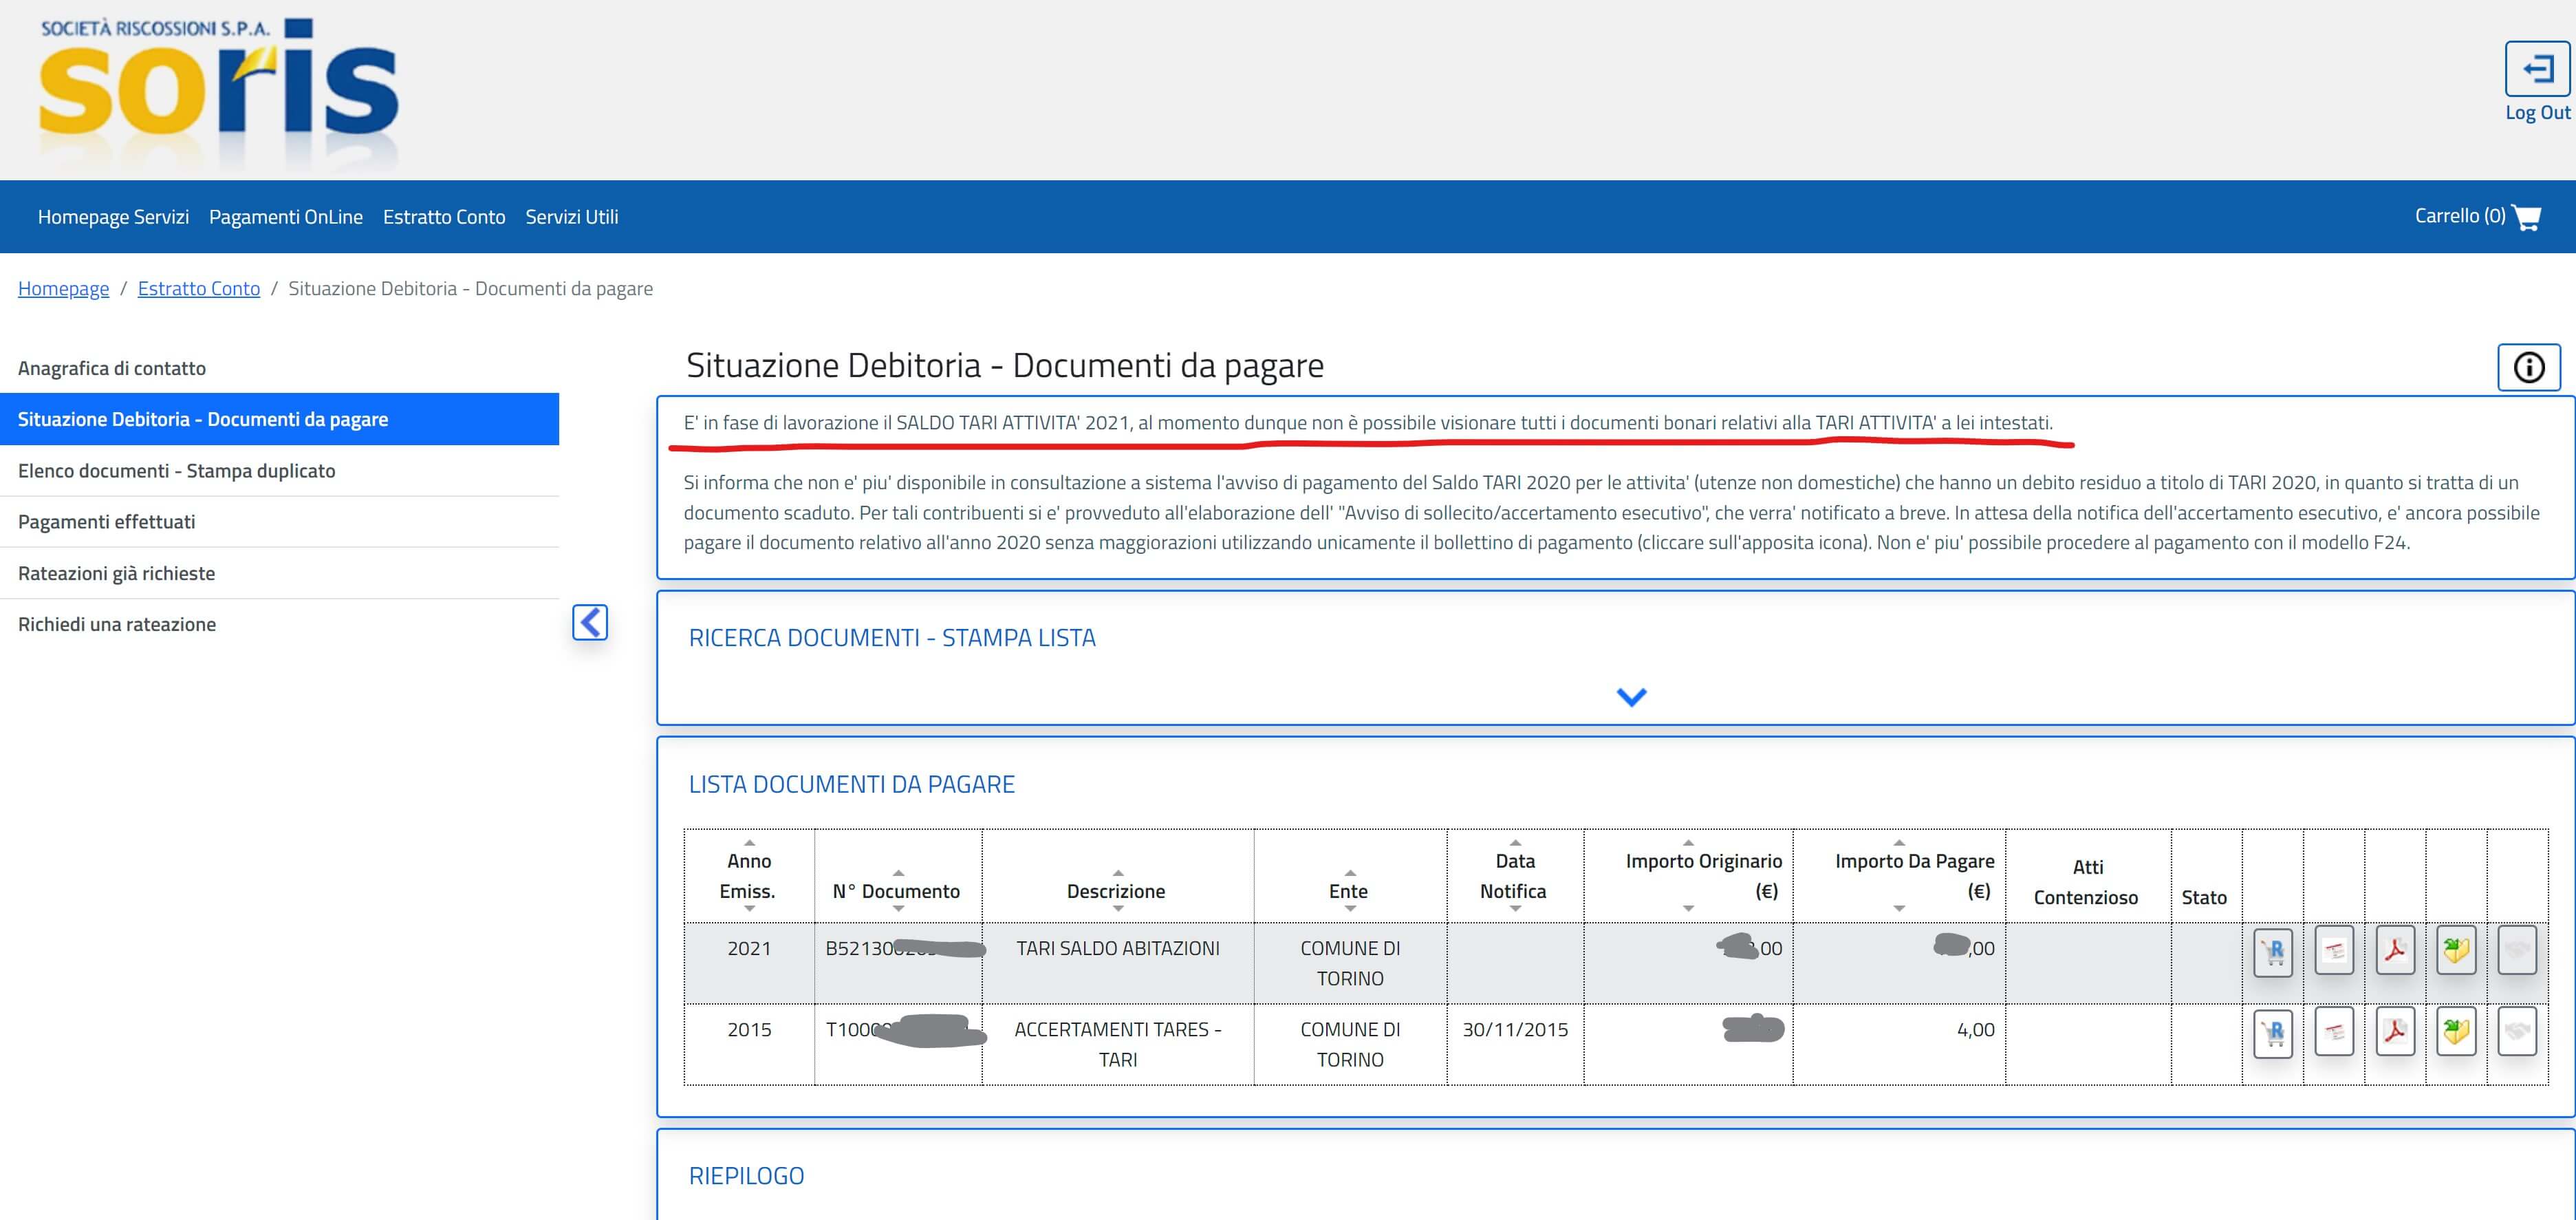Open payment slip icon for 2015 document

pos(2334,1032)
